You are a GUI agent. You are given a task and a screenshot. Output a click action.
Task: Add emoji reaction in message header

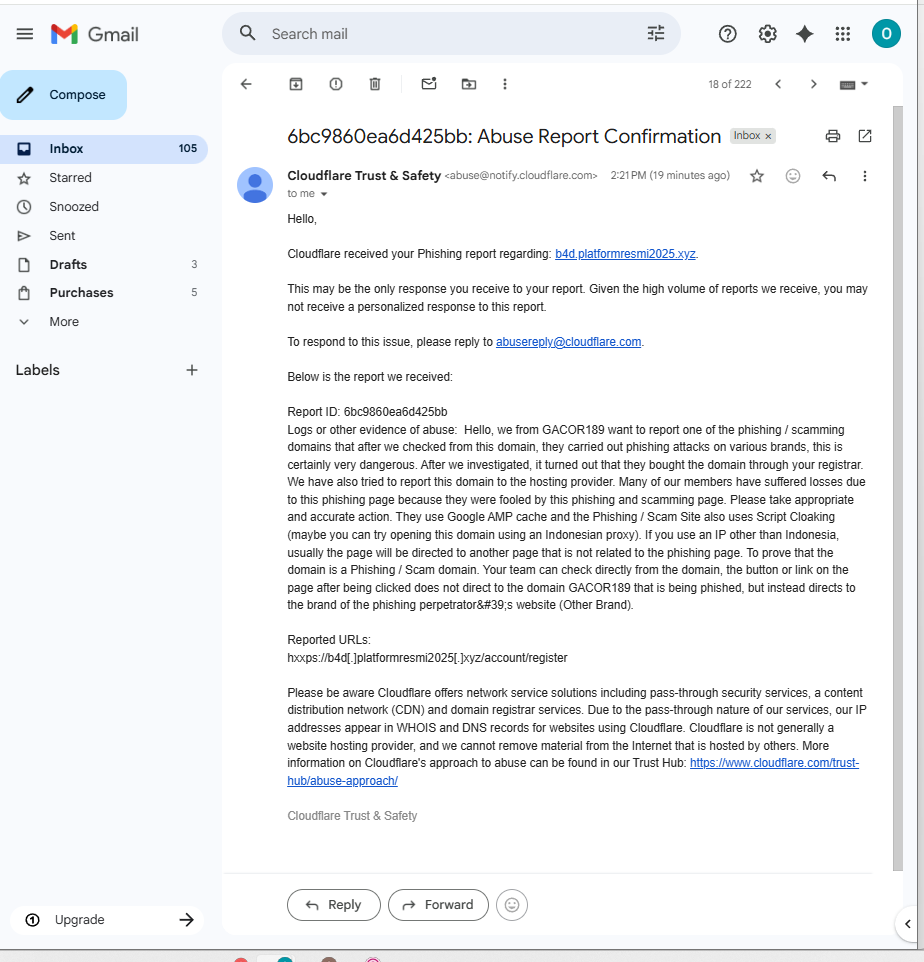[793, 176]
